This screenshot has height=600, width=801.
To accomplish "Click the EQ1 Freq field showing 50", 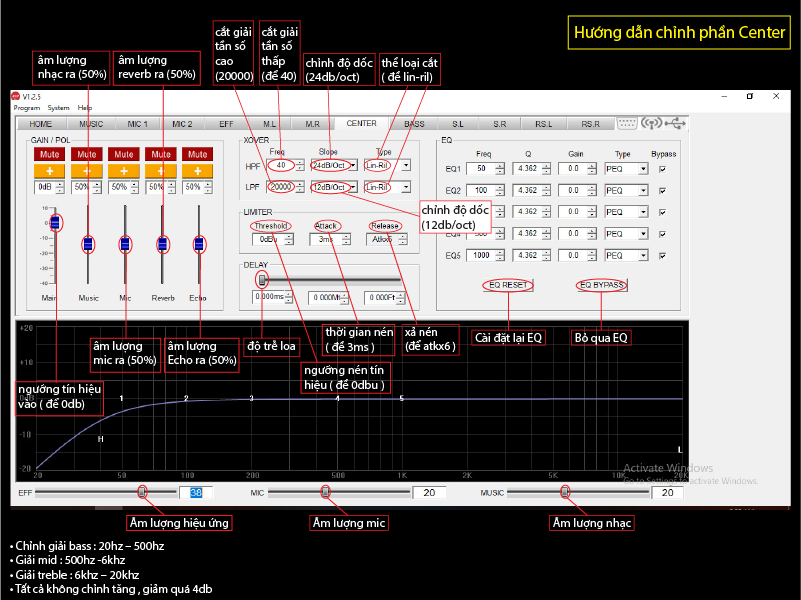I will 481,169.
